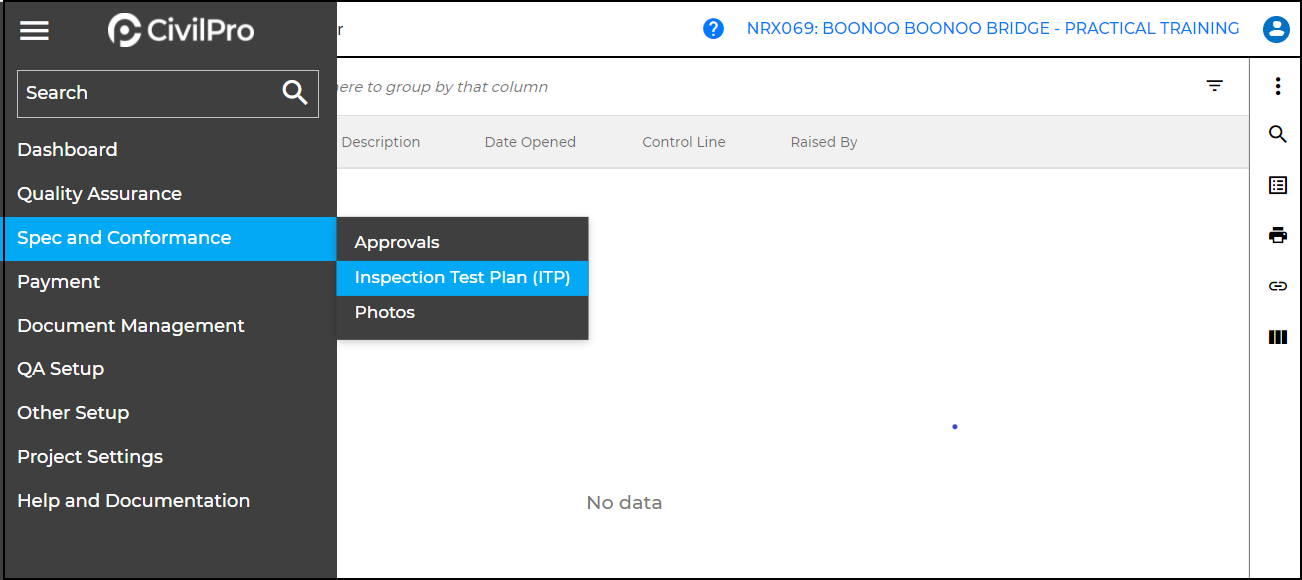Select Approvals from the submenu
This screenshot has width=1302, height=580.
397,243
